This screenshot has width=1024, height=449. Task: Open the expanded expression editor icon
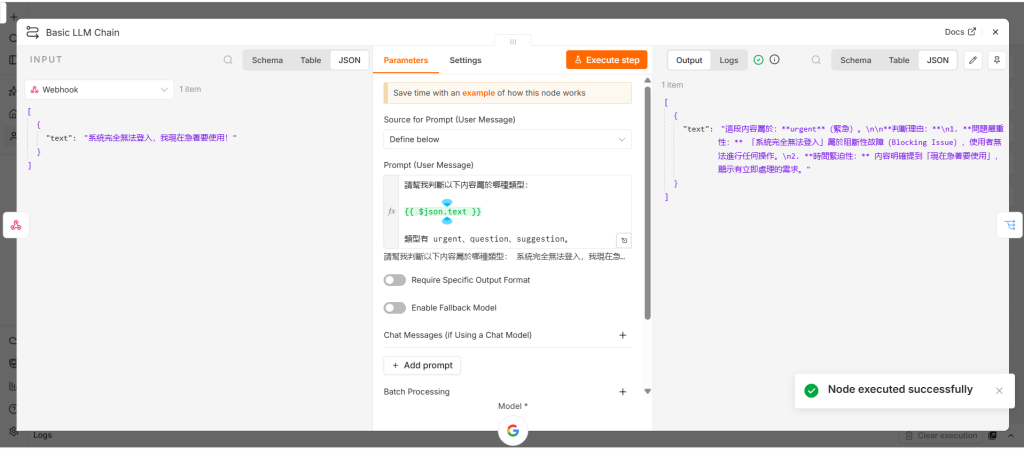click(624, 240)
